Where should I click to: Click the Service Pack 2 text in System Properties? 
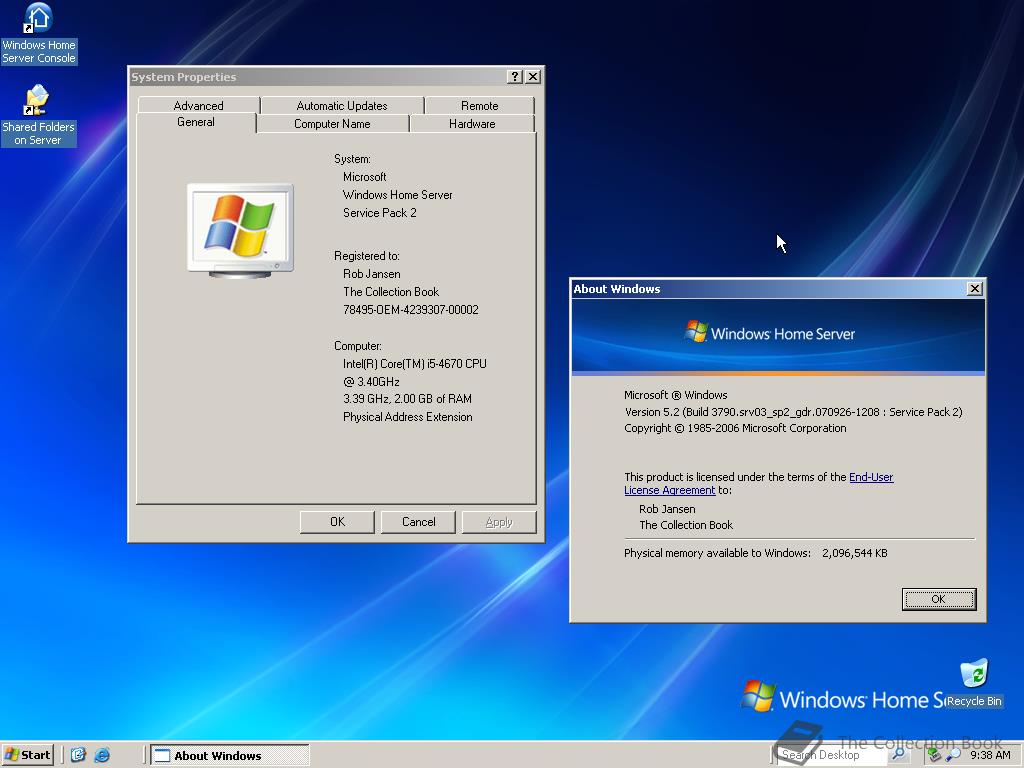(x=379, y=213)
